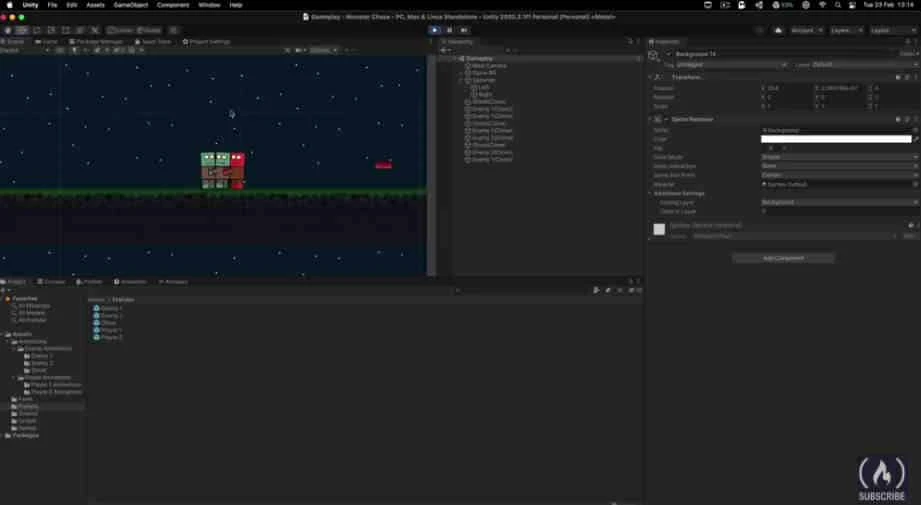921x505 pixels.
Task: Open the Sprite Renderer Color swatch
Action: [836, 139]
